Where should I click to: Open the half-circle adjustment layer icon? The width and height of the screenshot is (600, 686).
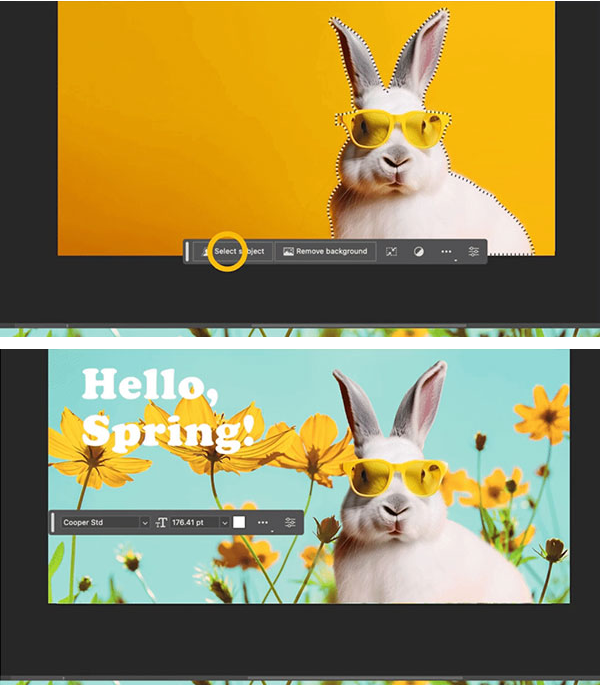(419, 252)
